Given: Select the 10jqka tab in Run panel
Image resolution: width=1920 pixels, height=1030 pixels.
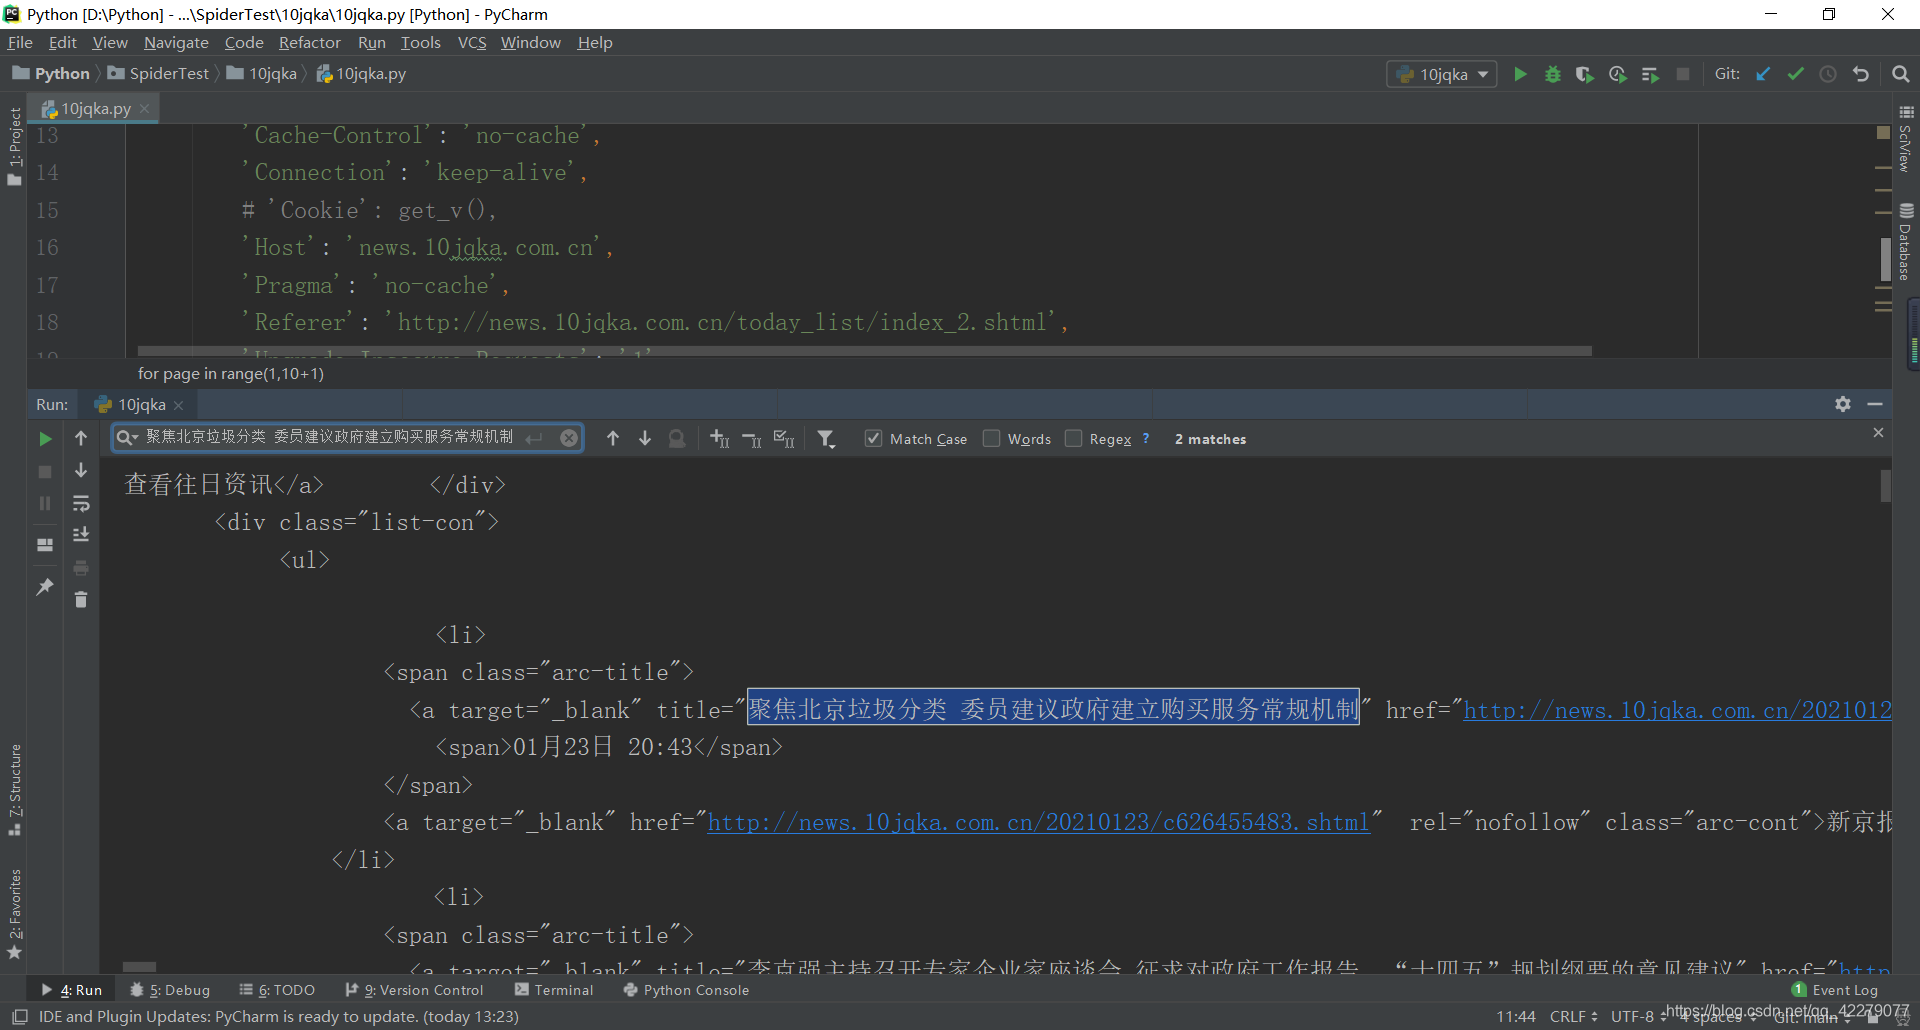Looking at the screenshot, I should click(140, 404).
